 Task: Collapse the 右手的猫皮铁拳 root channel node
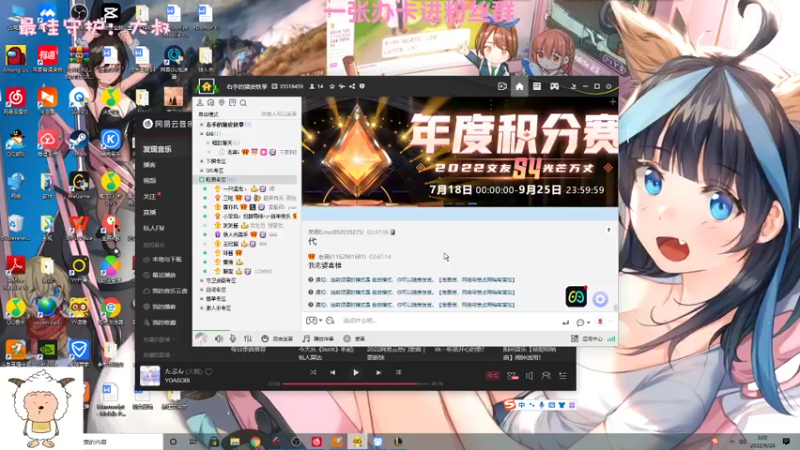pyautogui.click(x=202, y=124)
